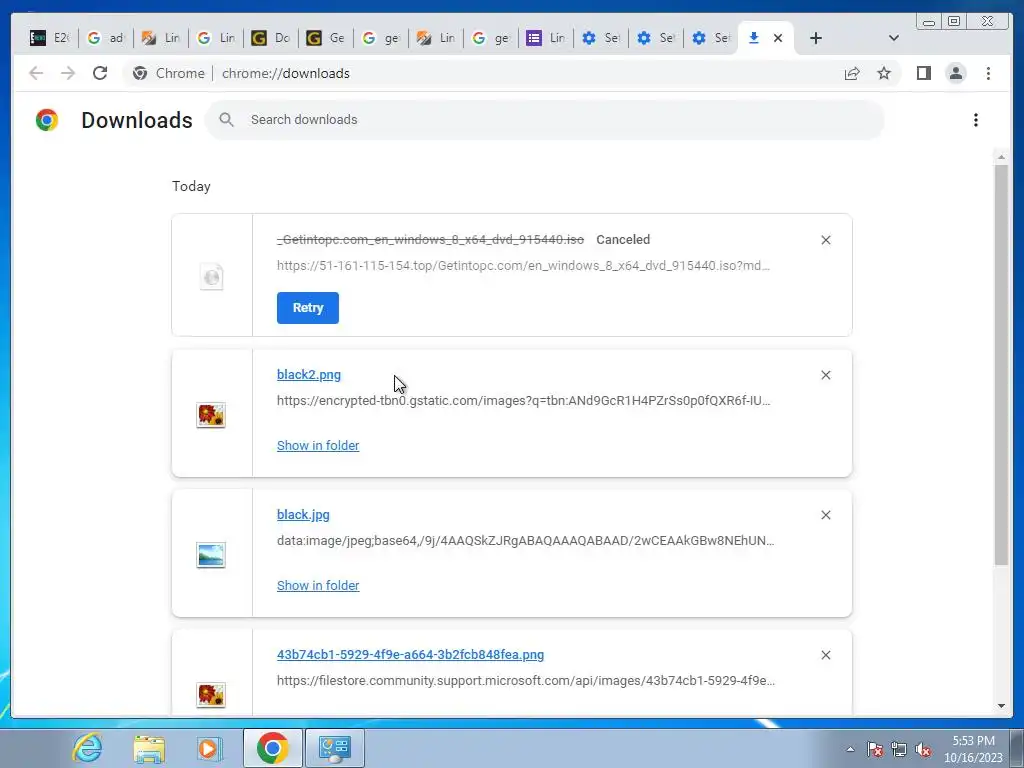The image size is (1024, 768).
Task: Click the encrypted-tbn0.gstatic.com URL text
Action: [x=524, y=400]
